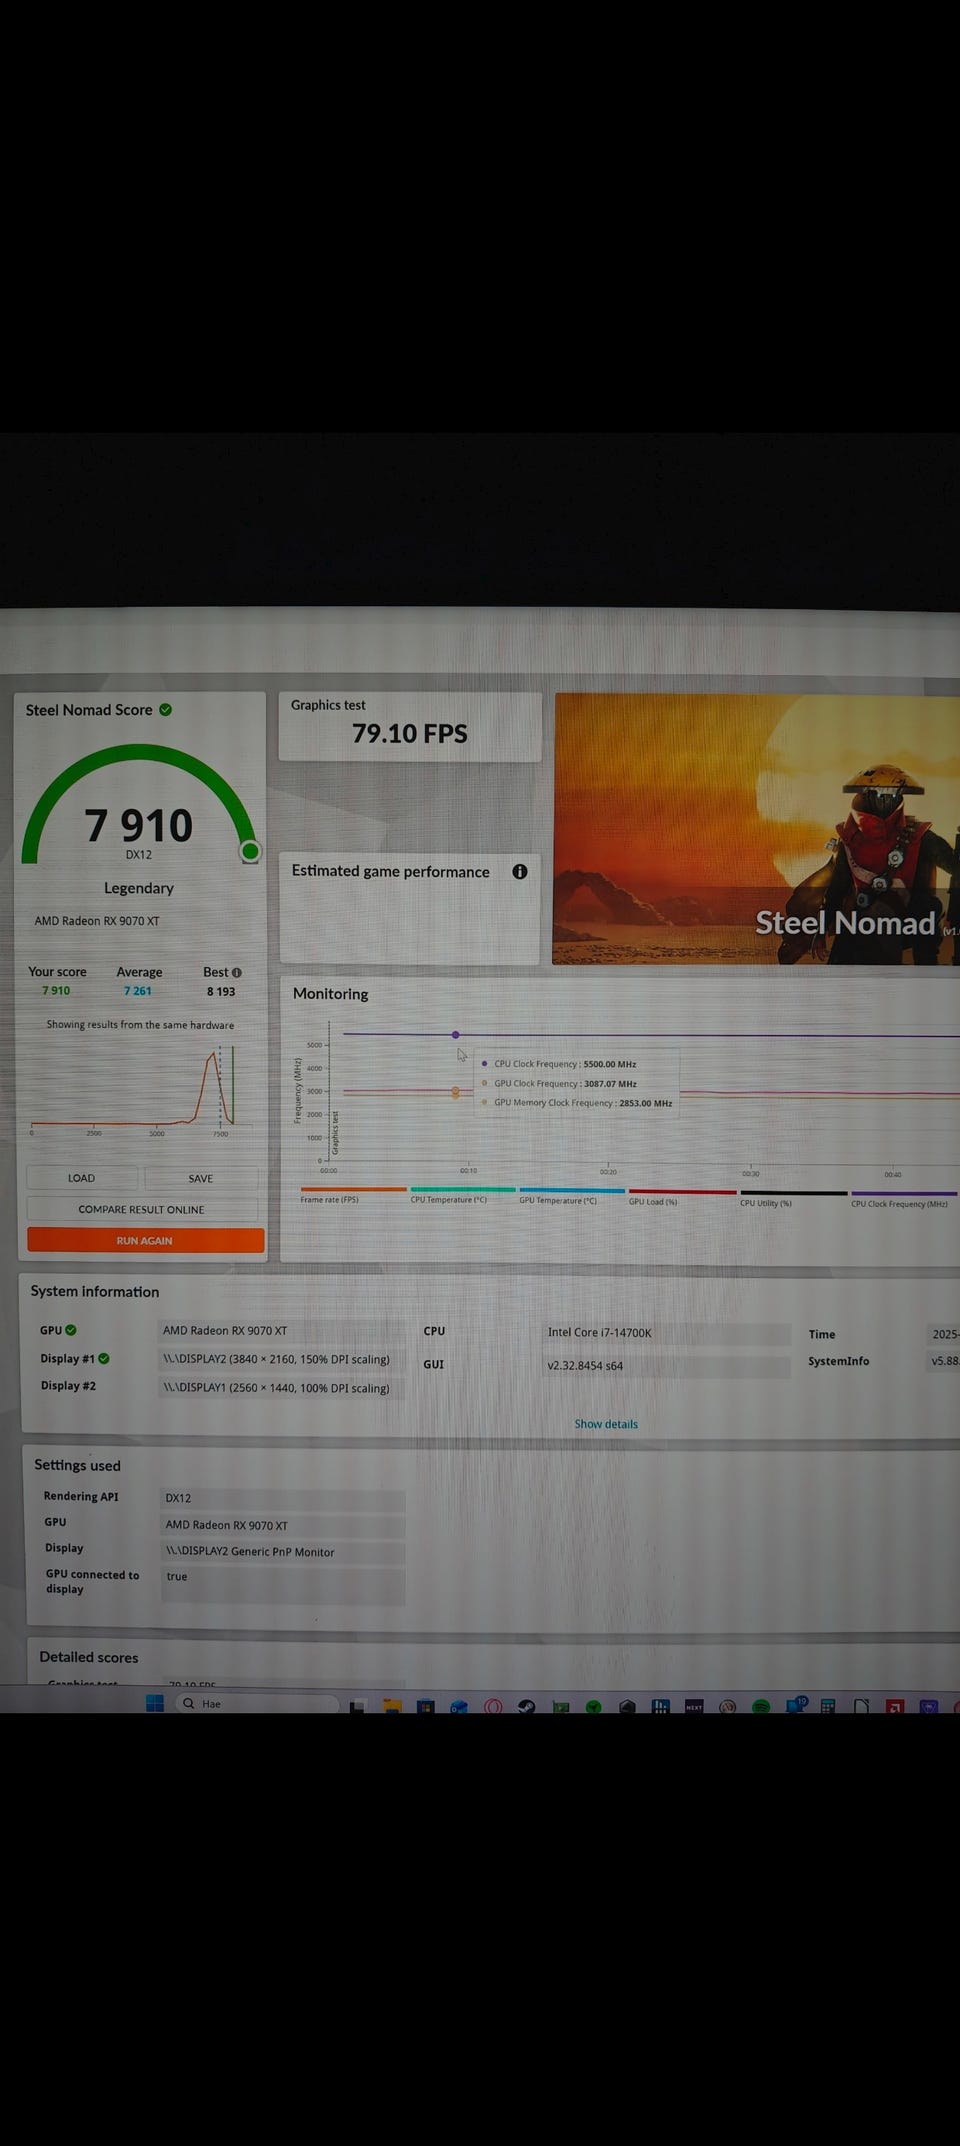
Task: Click the green verified checkmark beside Steel Nomad Score
Action: (x=166, y=710)
